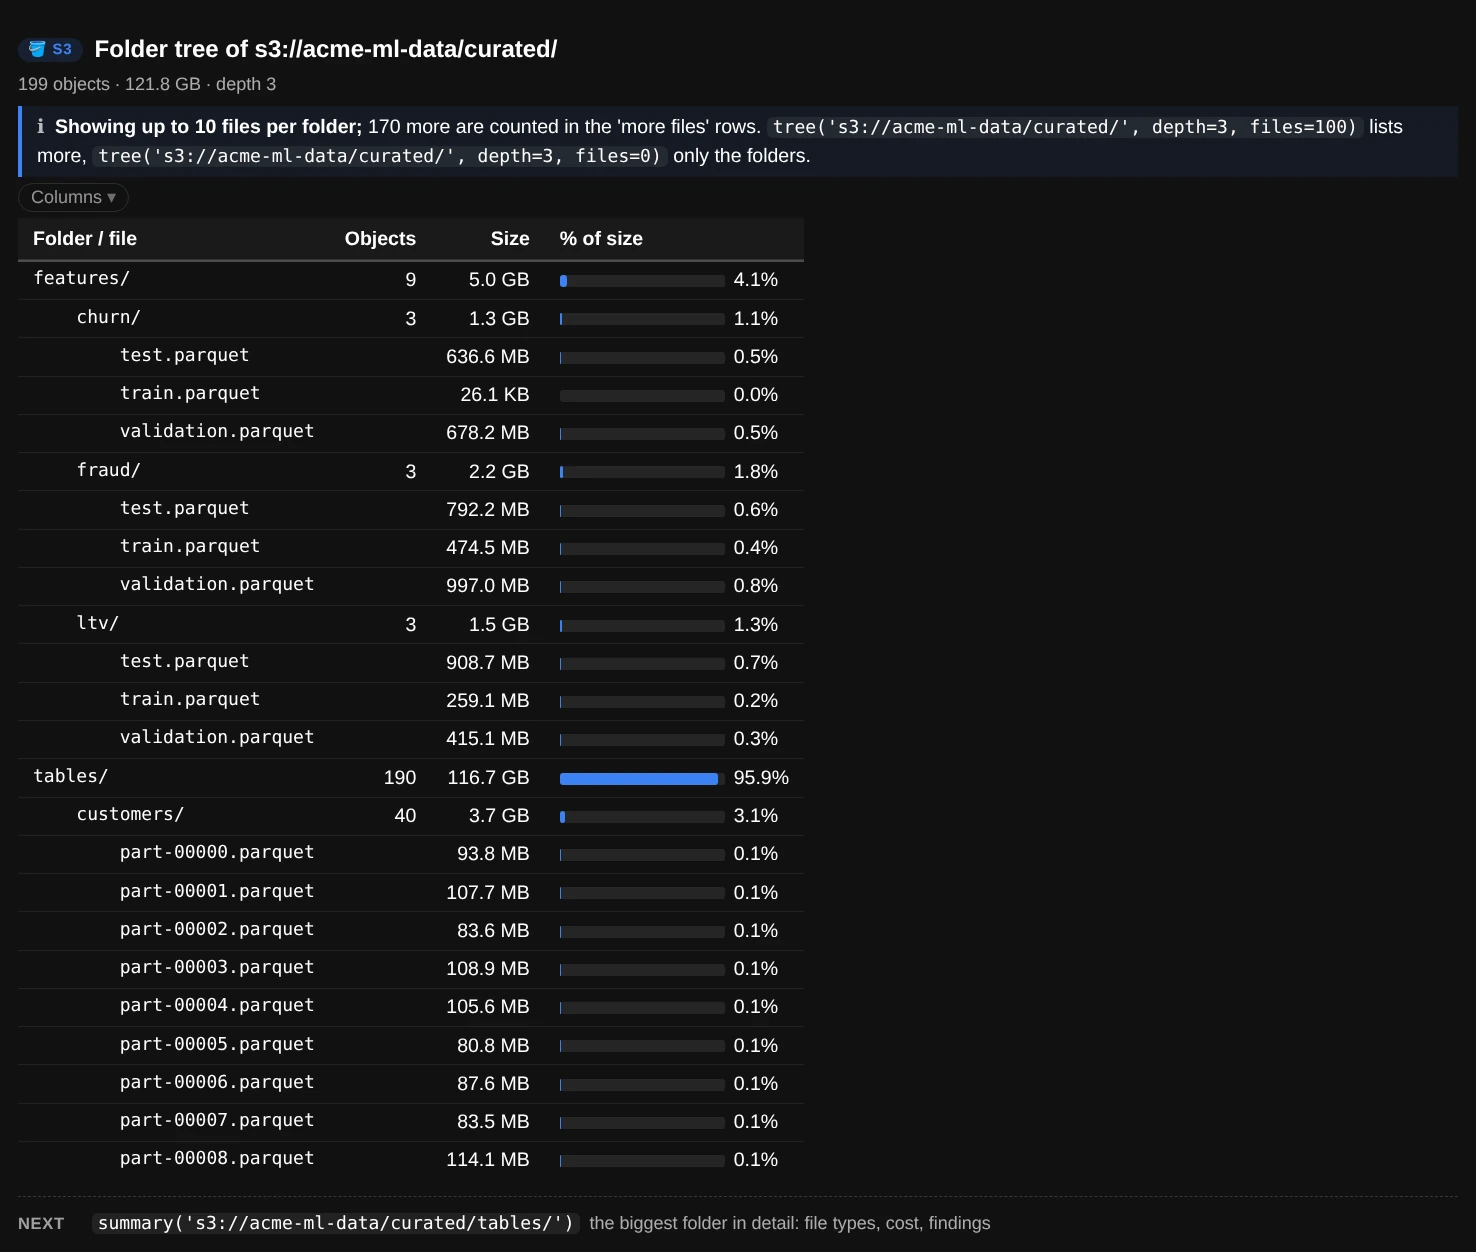This screenshot has width=1476, height=1252.
Task: Open the Columns dropdown
Action: 73,197
